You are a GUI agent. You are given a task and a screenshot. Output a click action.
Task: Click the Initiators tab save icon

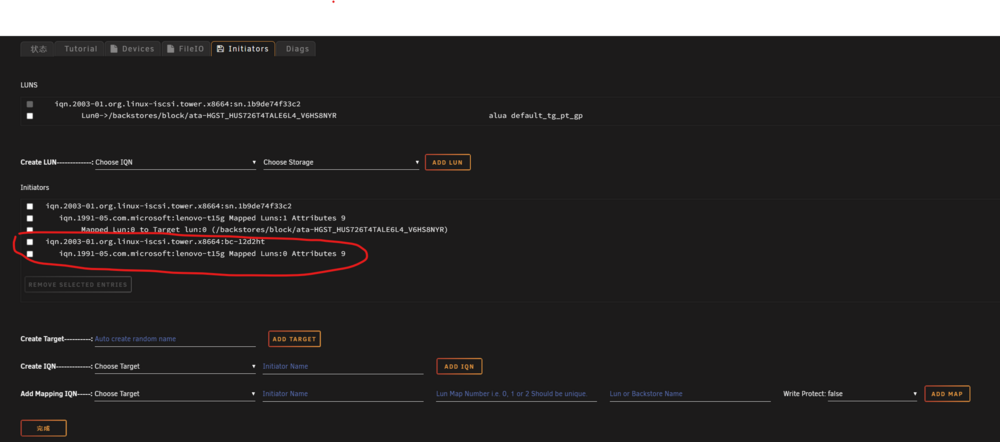tap(221, 49)
